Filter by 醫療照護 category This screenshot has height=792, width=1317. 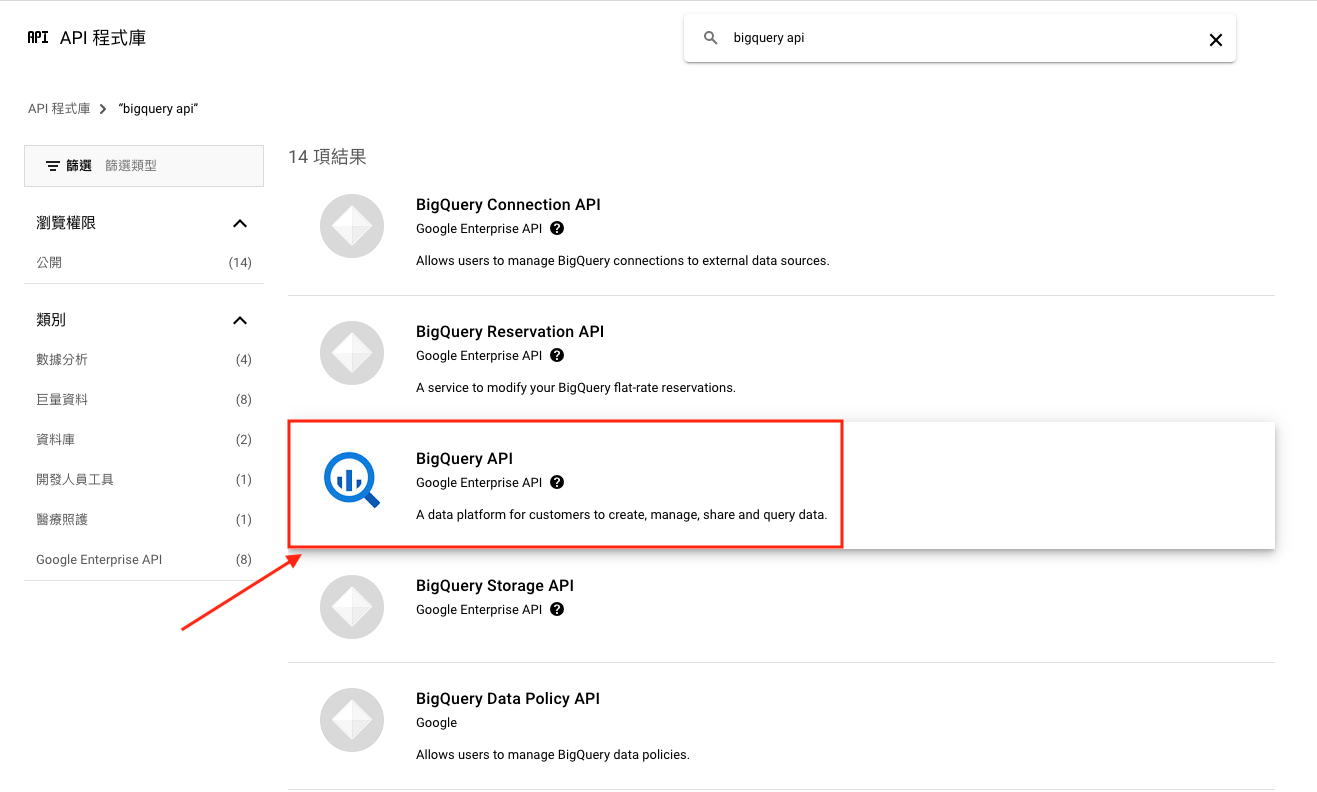pos(144,520)
